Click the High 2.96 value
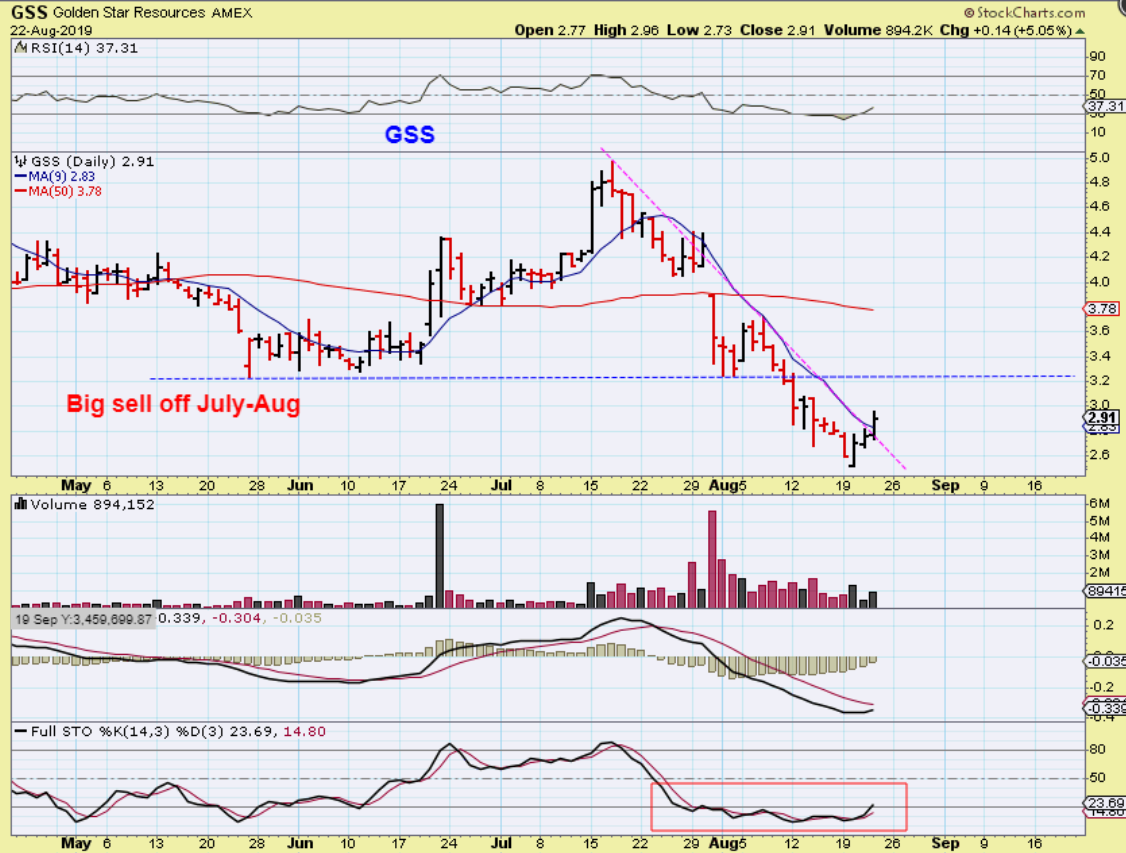 [626, 30]
